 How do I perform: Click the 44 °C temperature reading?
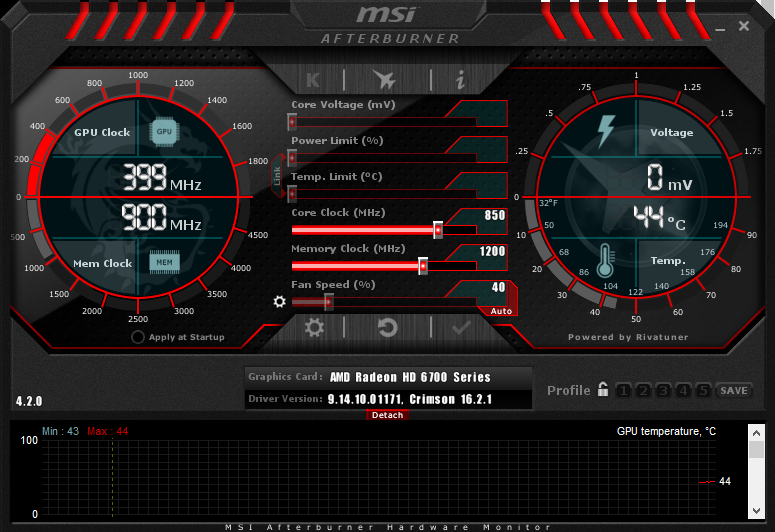pos(660,218)
